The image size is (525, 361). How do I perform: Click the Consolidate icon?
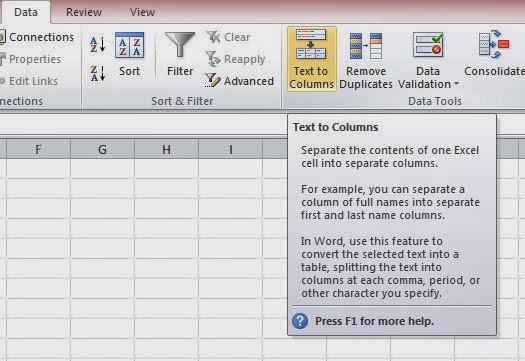click(x=494, y=44)
